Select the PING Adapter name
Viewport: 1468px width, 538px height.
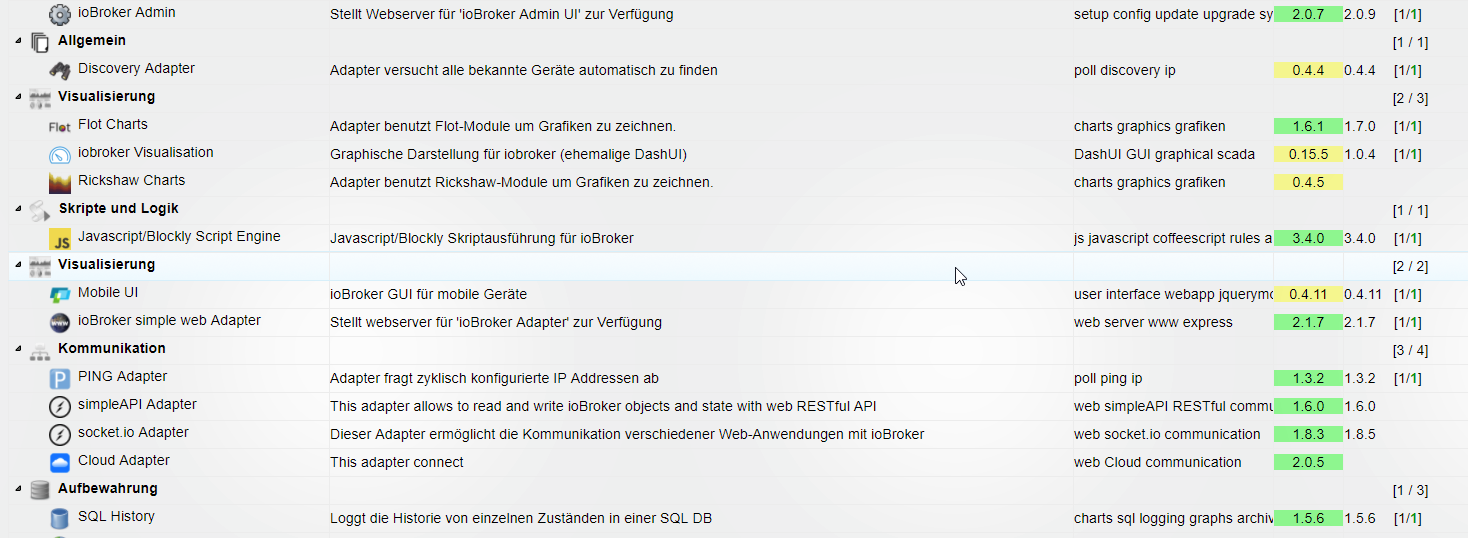[122, 377]
